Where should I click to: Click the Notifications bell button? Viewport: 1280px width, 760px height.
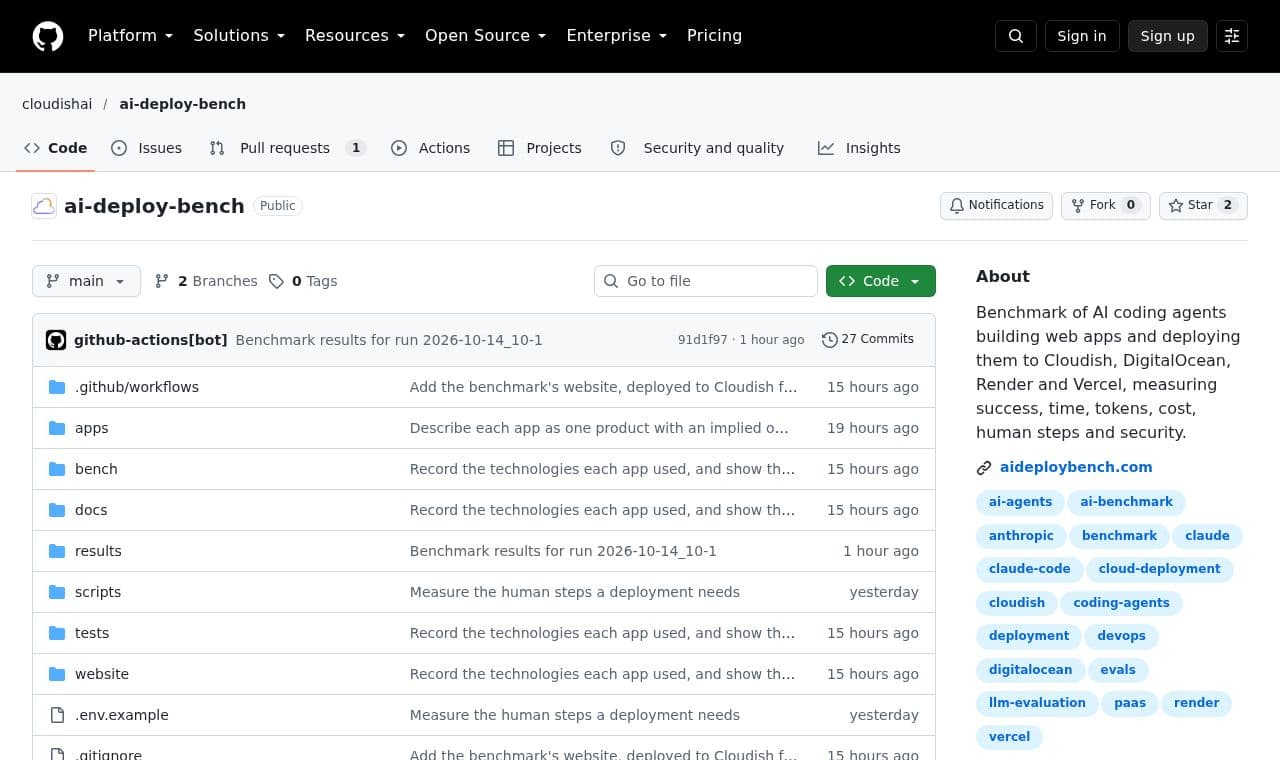996,205
